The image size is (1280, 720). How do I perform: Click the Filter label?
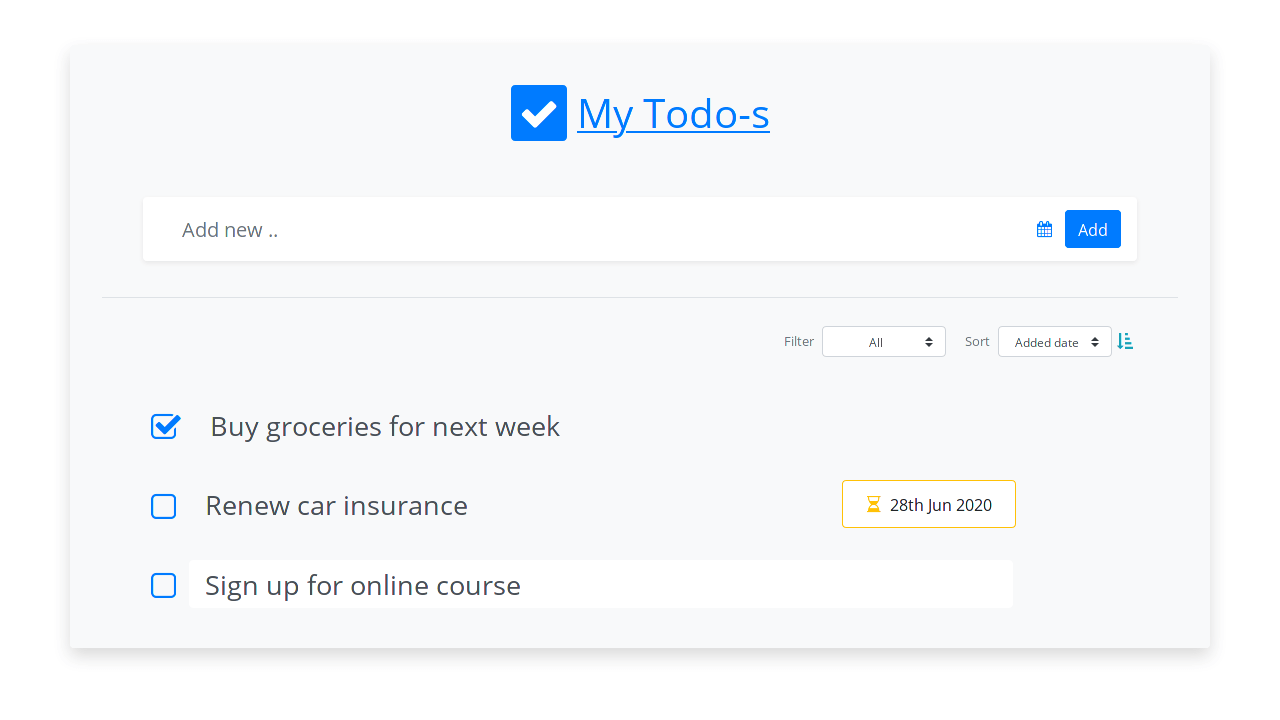(x=799, y=342)
